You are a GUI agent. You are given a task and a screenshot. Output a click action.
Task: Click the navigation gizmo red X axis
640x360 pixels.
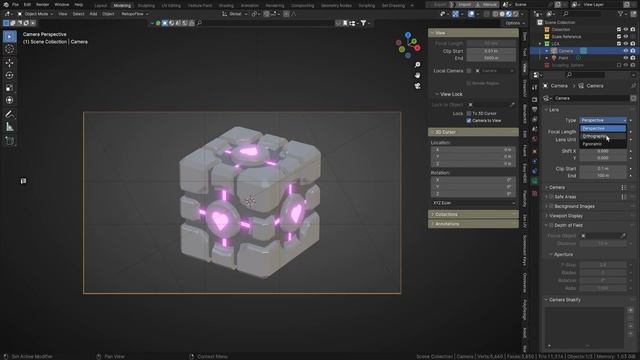[x=418, y=48]
